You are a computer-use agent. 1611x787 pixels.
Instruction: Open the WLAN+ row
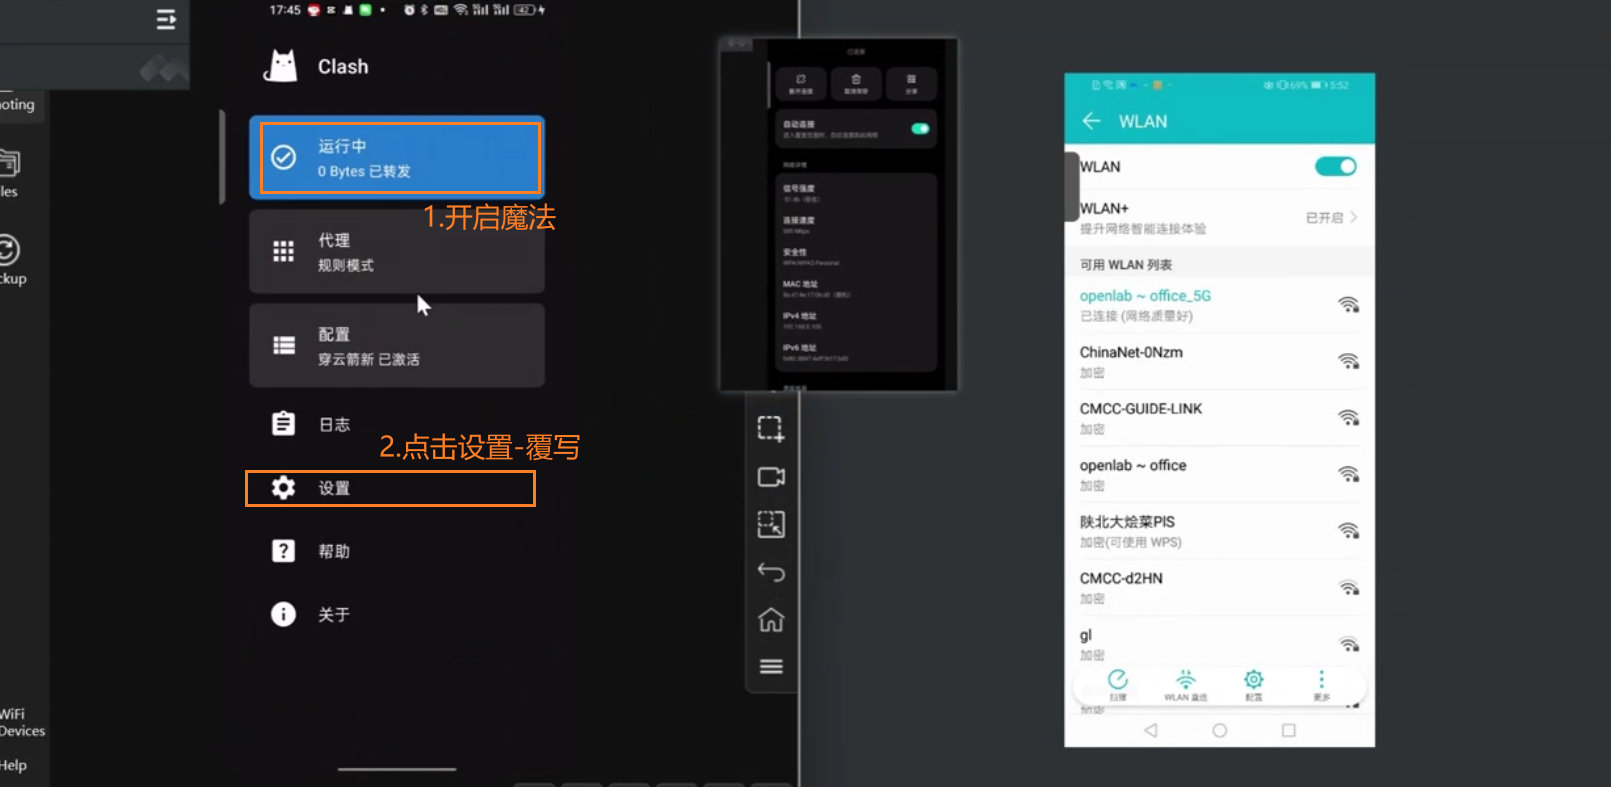click(x=1219, y=217)
